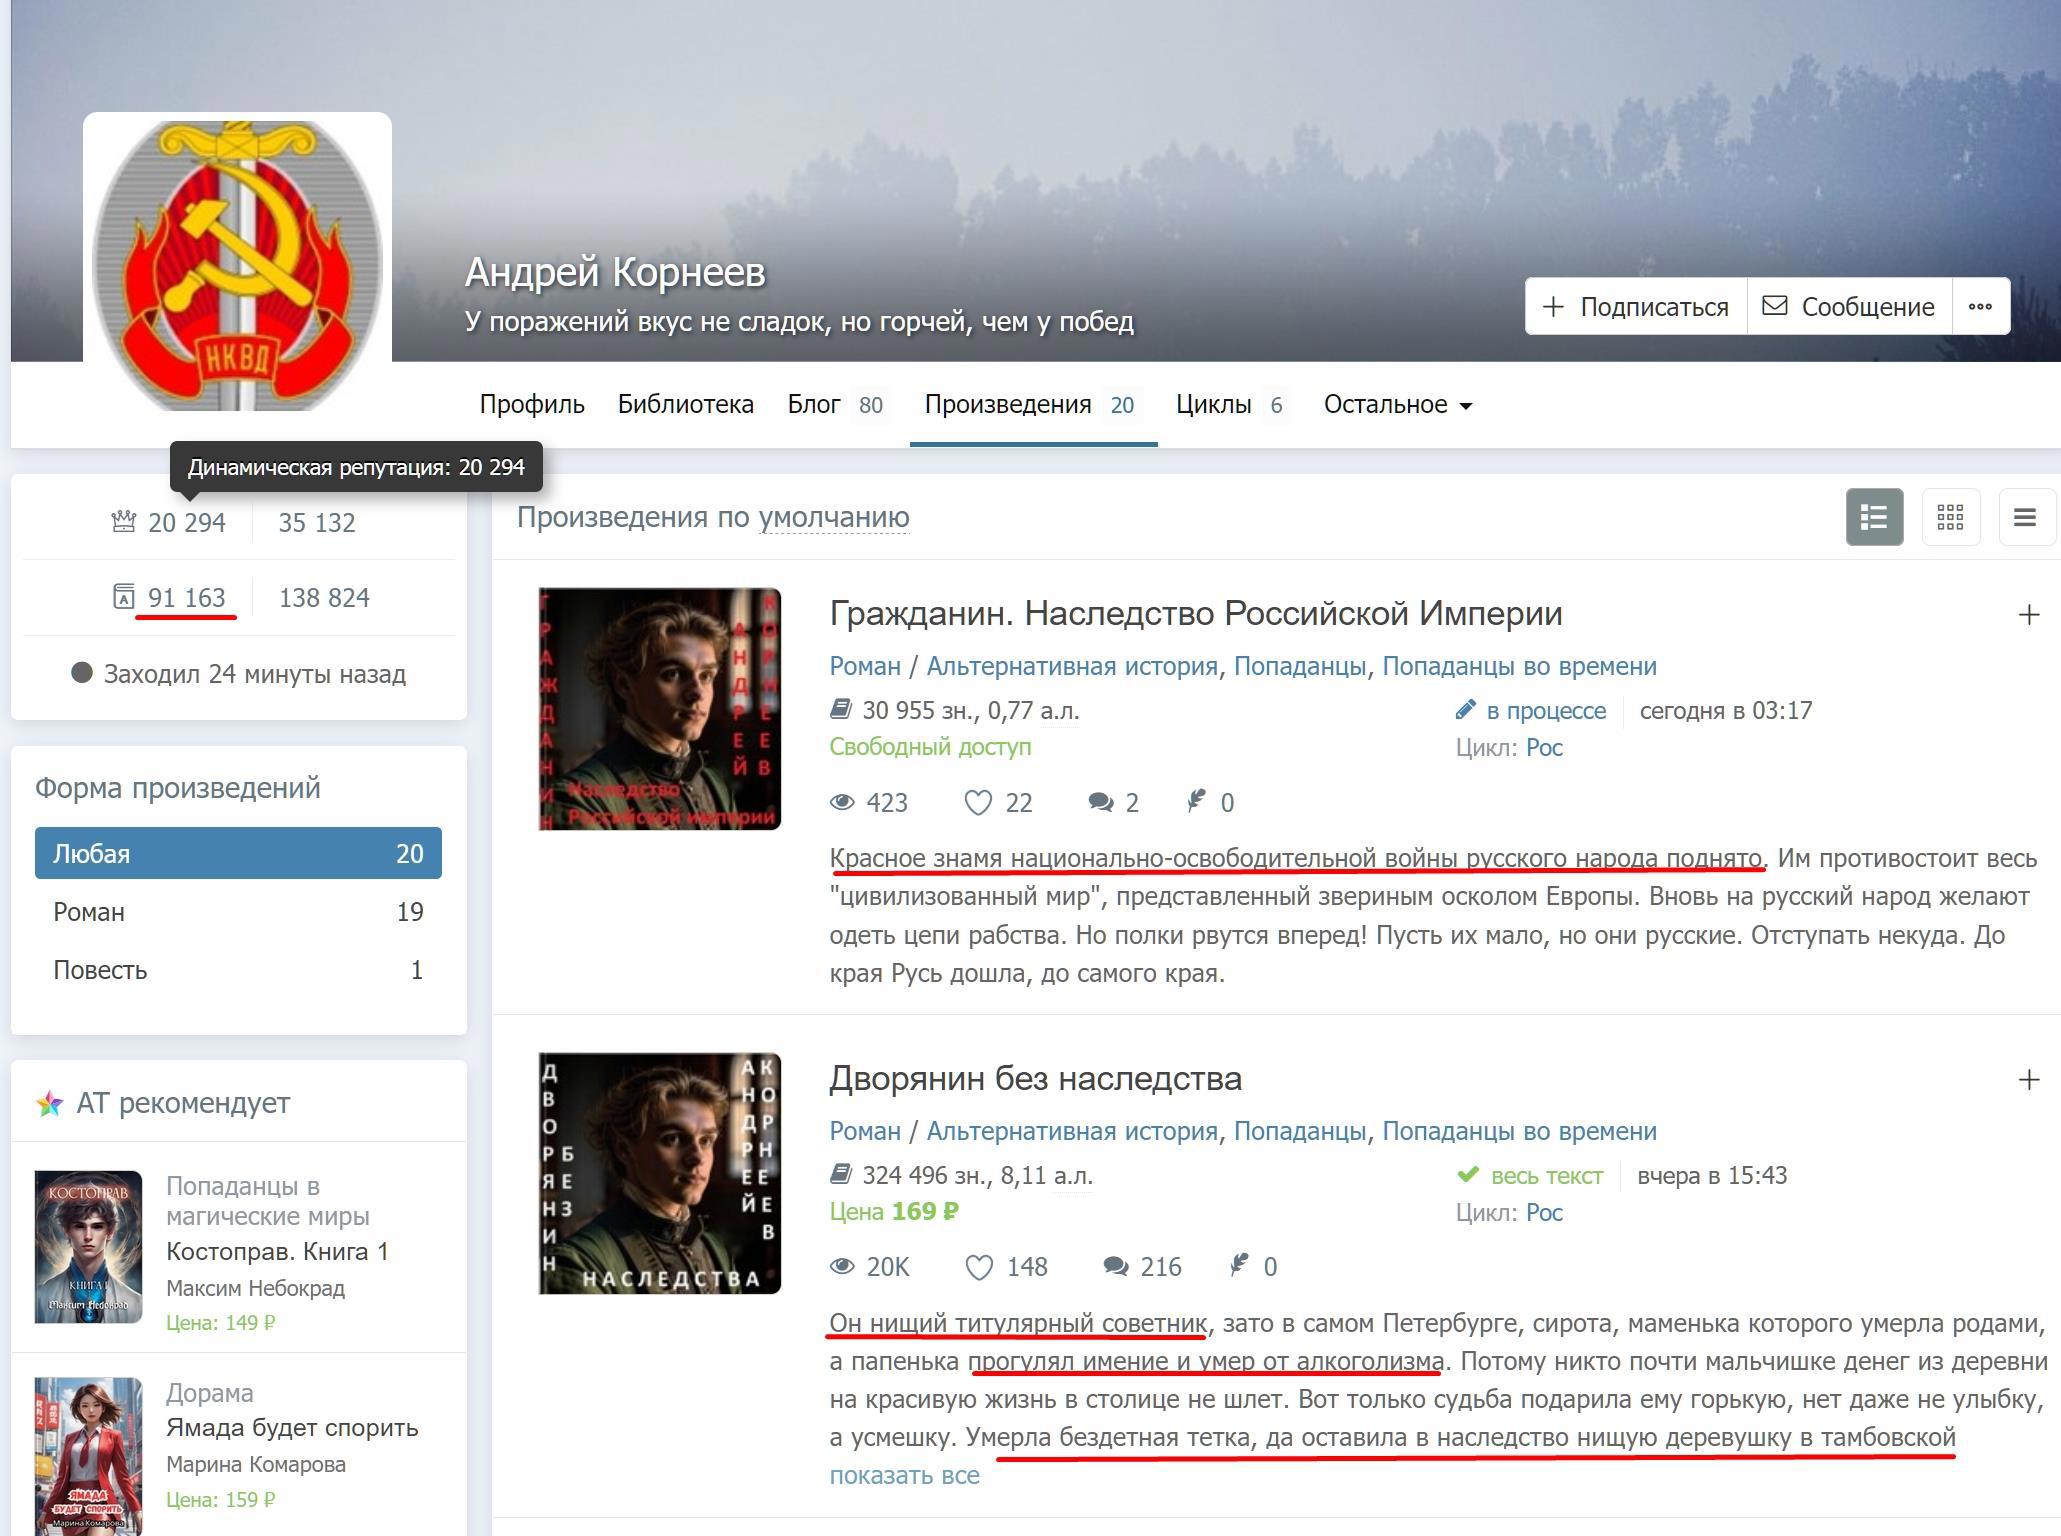Open the Блог tab
The width and height of the screenshot is (2061, 1536).
814,405
